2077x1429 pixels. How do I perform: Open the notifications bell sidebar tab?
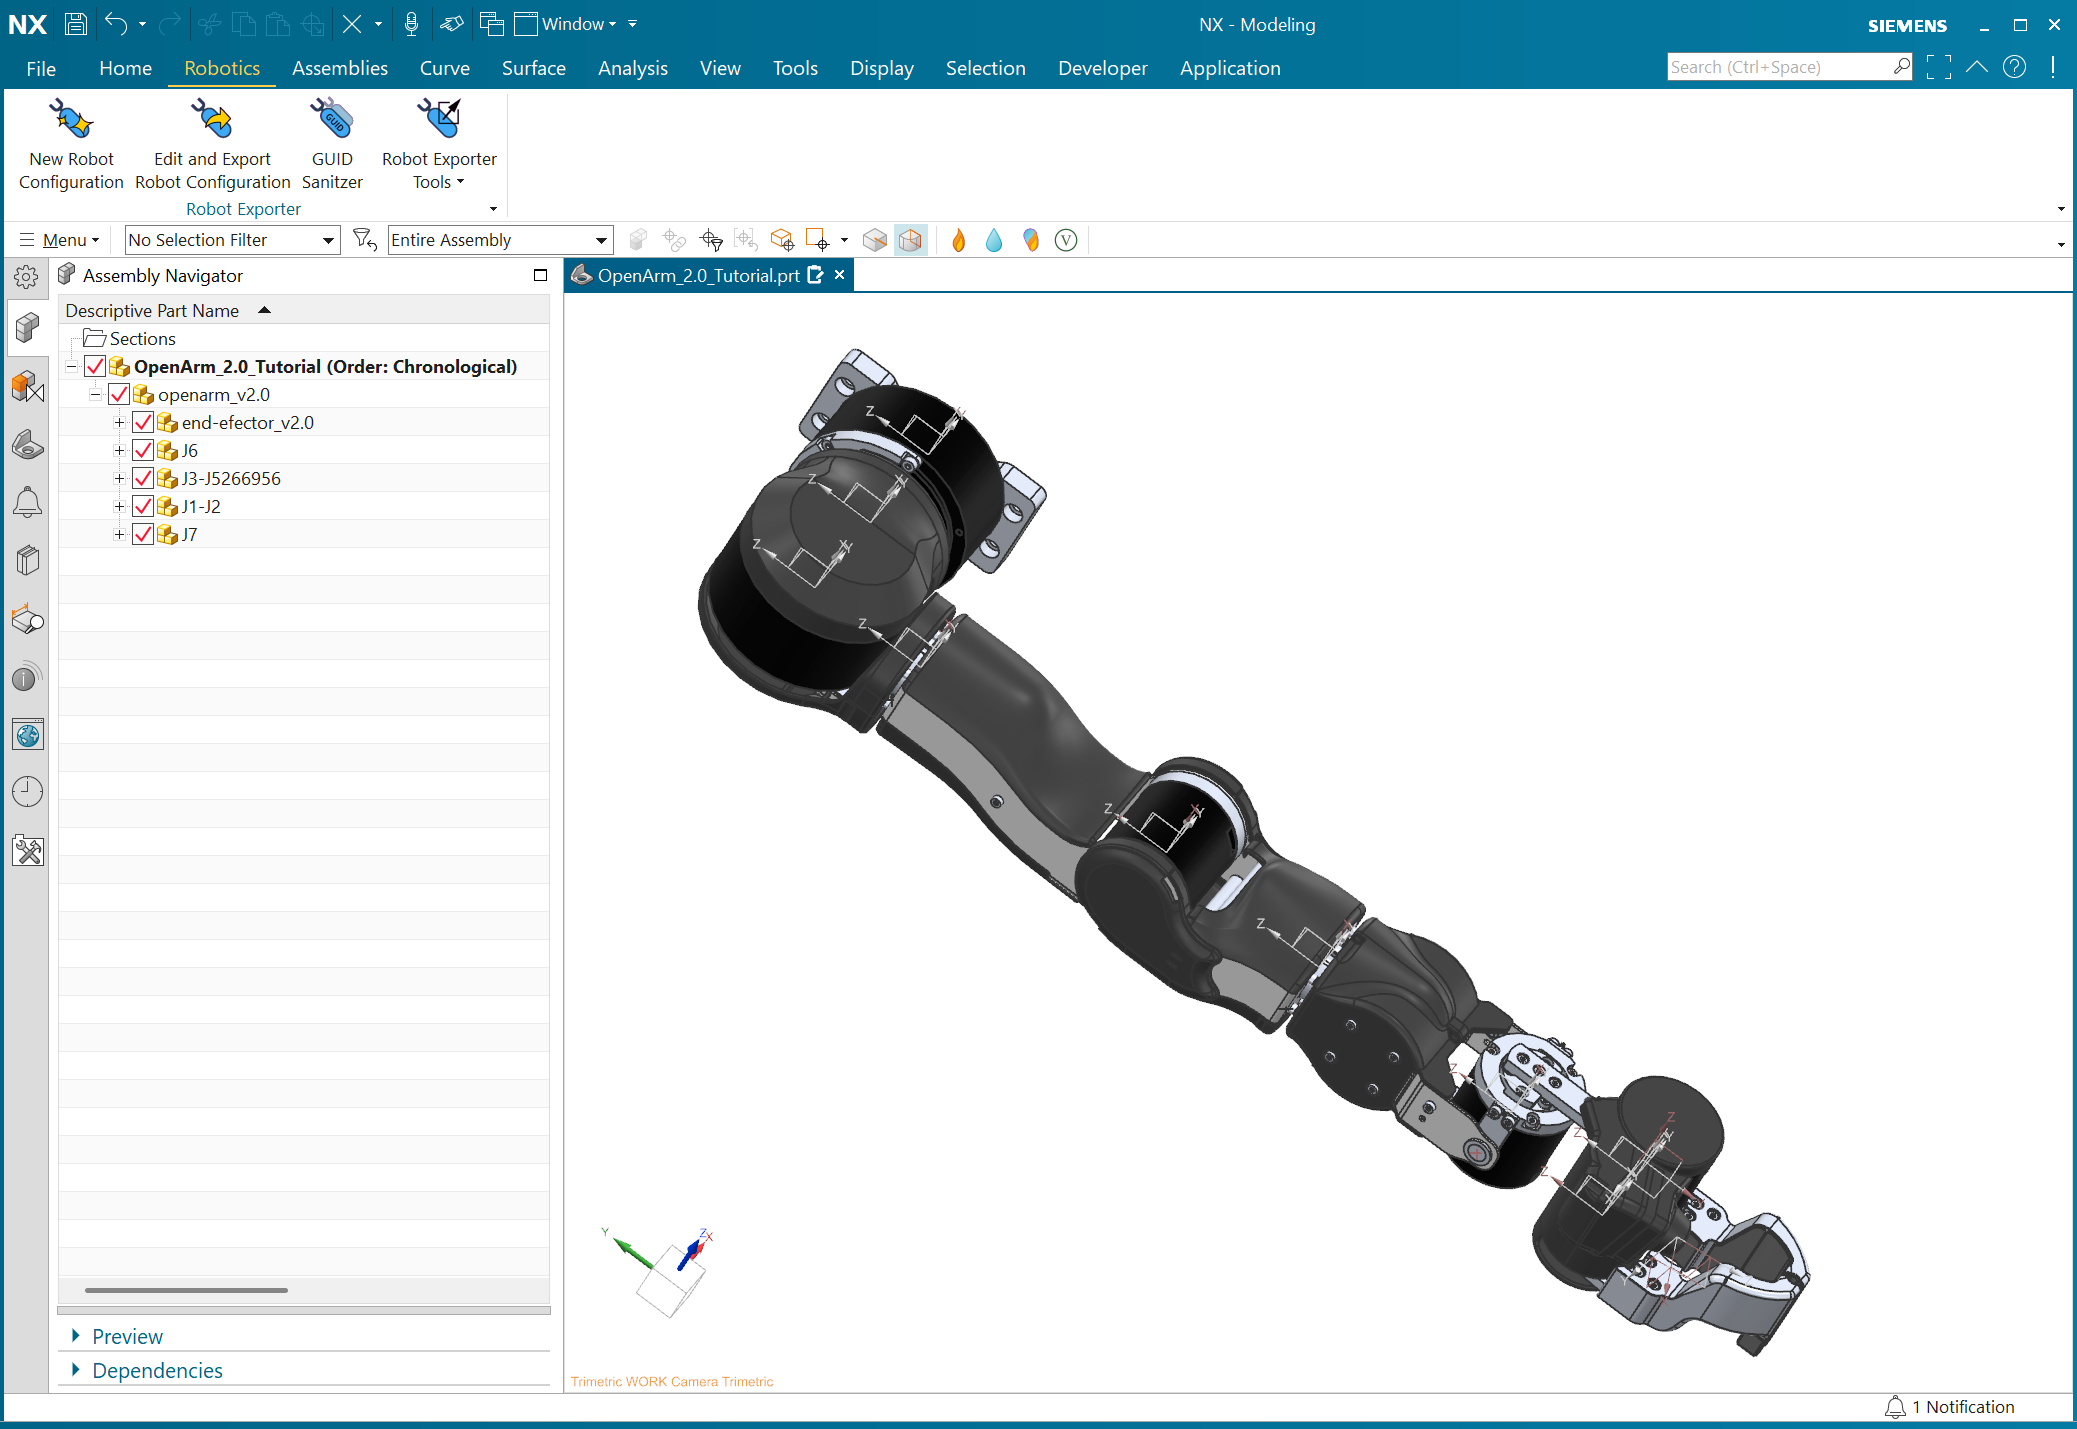[x=27, y=502]
